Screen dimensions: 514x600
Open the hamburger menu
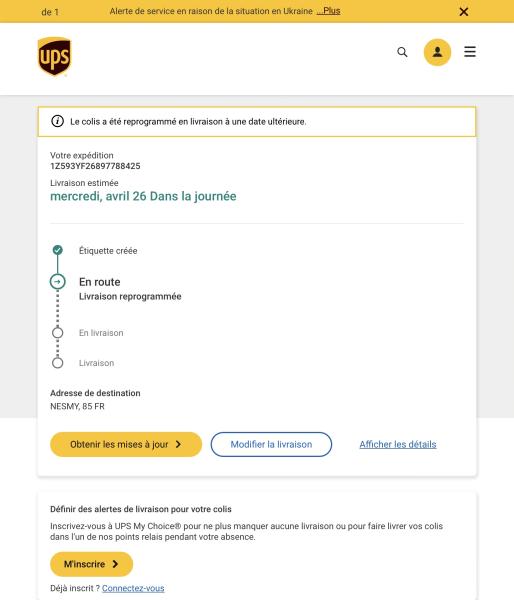(x=470, y=52)
